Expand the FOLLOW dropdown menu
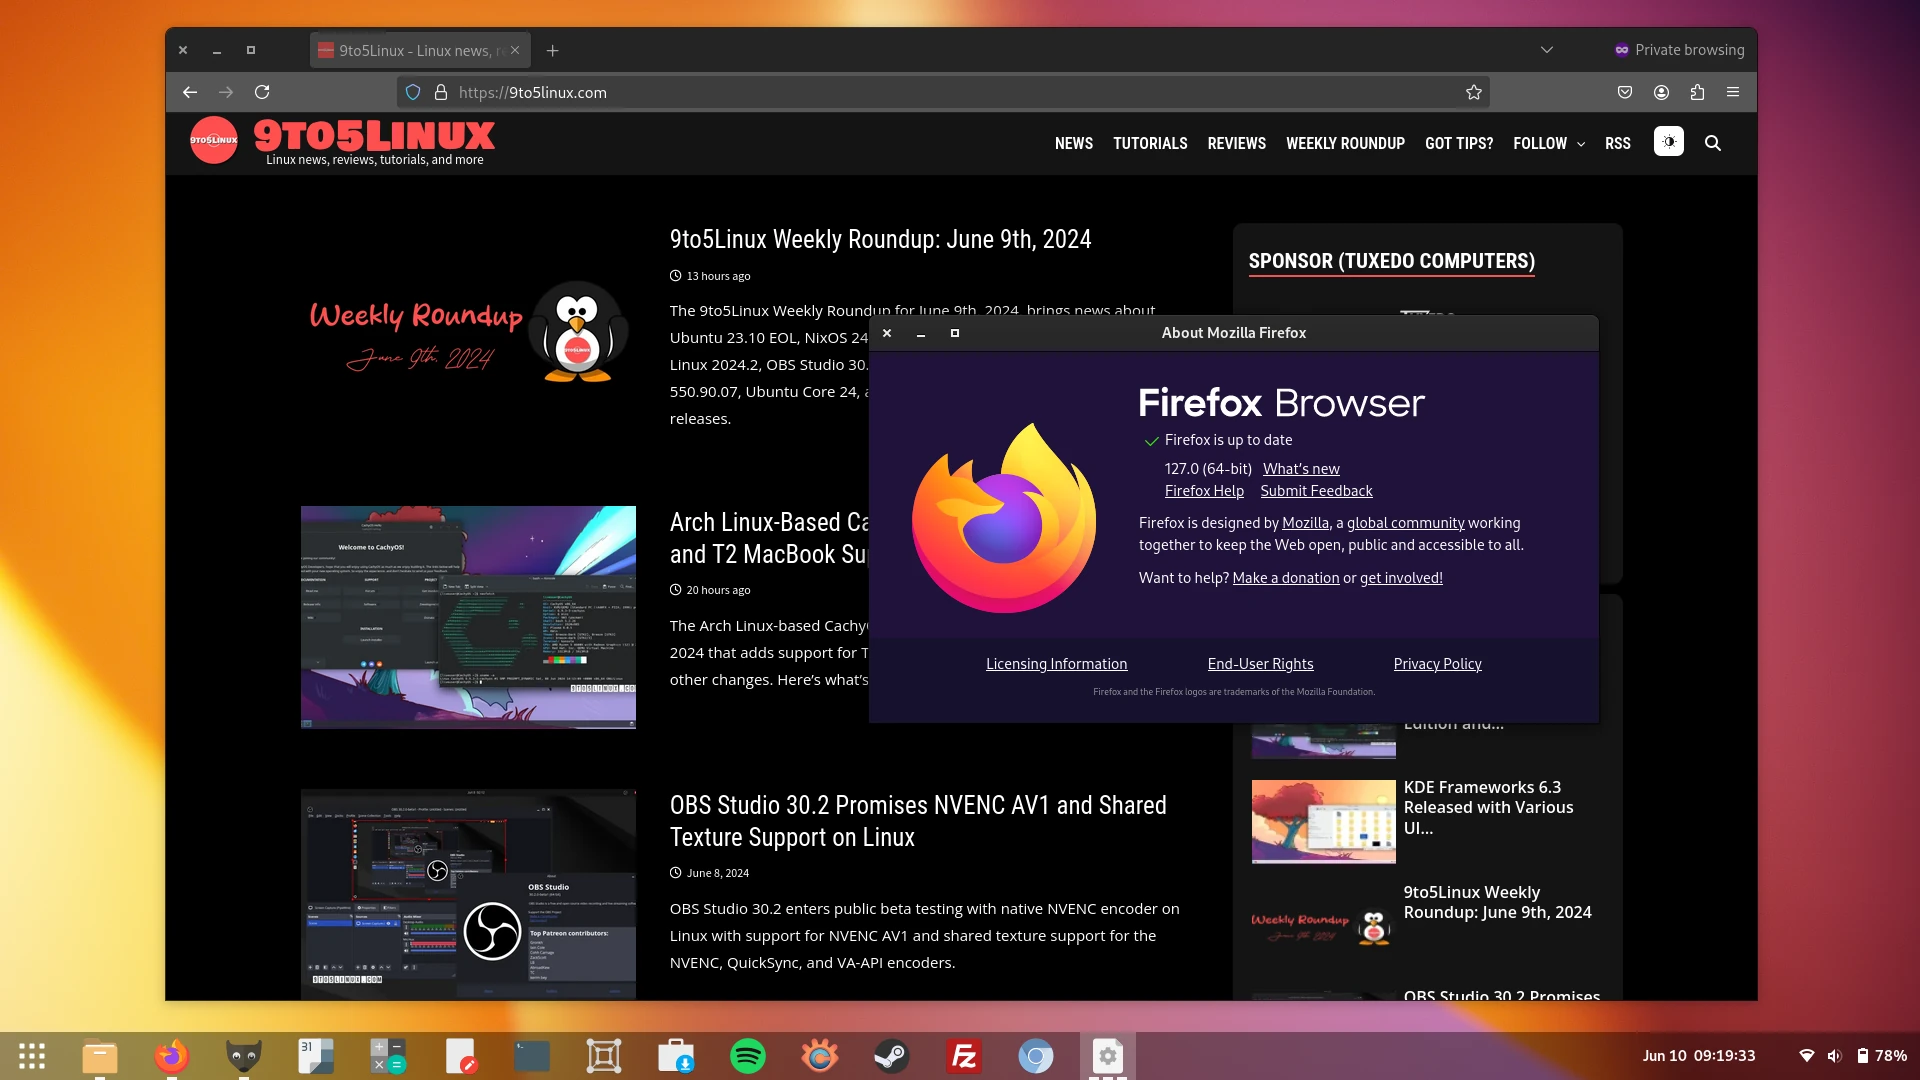Screen dimensions: 1920x1080 click(1549, 143)
